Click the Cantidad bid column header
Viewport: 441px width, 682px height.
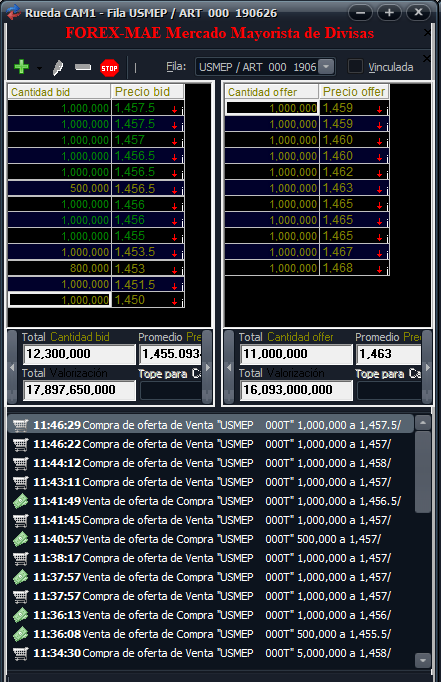[59, 92]
